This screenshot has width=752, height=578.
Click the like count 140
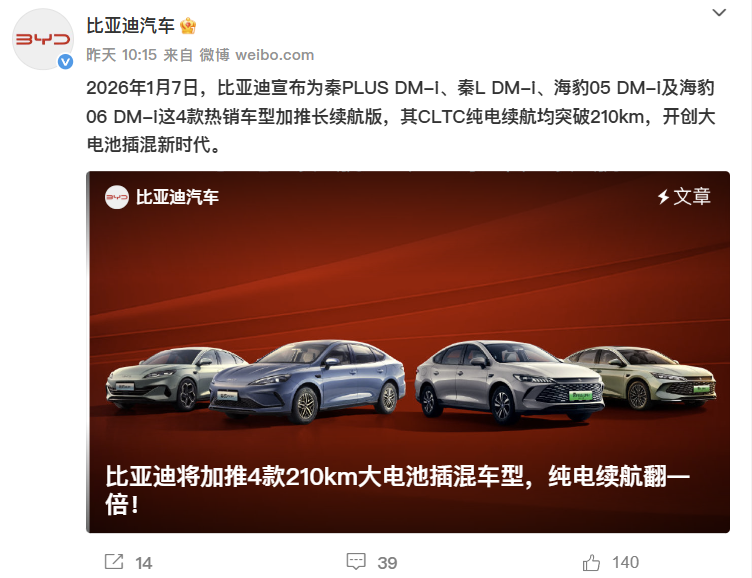click(x=625, y=562)
